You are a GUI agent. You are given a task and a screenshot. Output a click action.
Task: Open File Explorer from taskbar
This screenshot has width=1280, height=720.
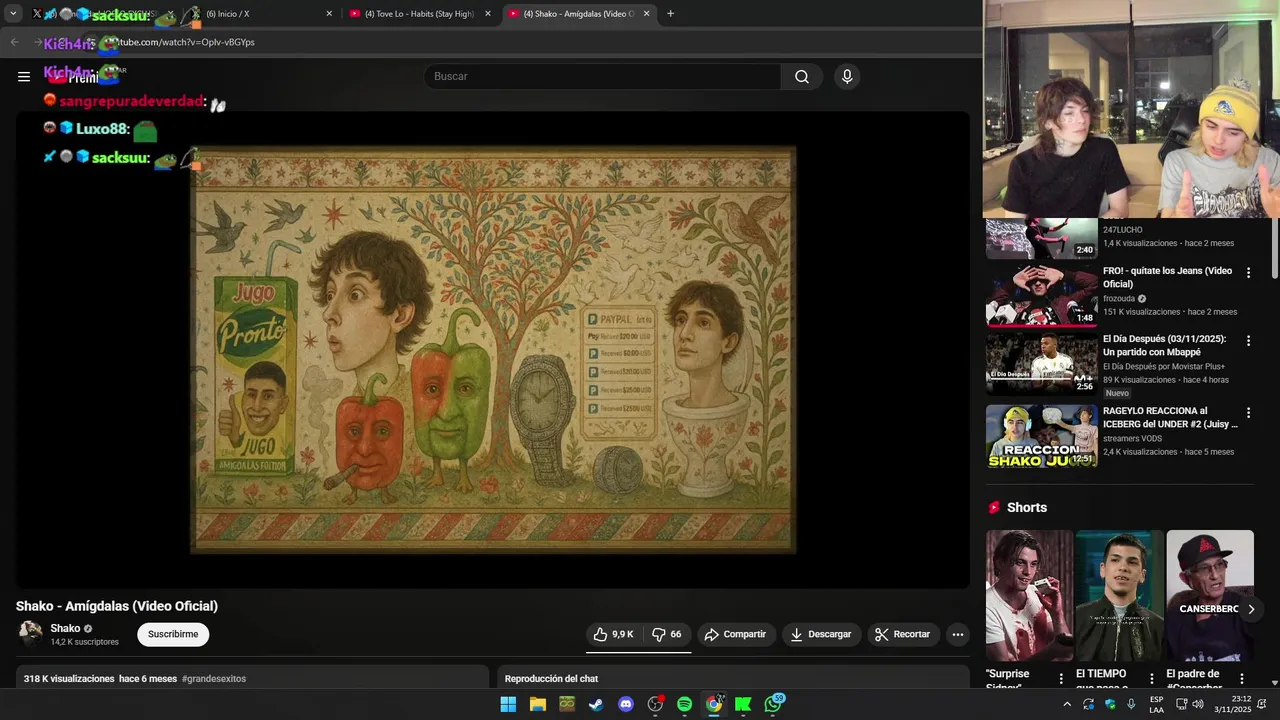click(x=537, y=704)
